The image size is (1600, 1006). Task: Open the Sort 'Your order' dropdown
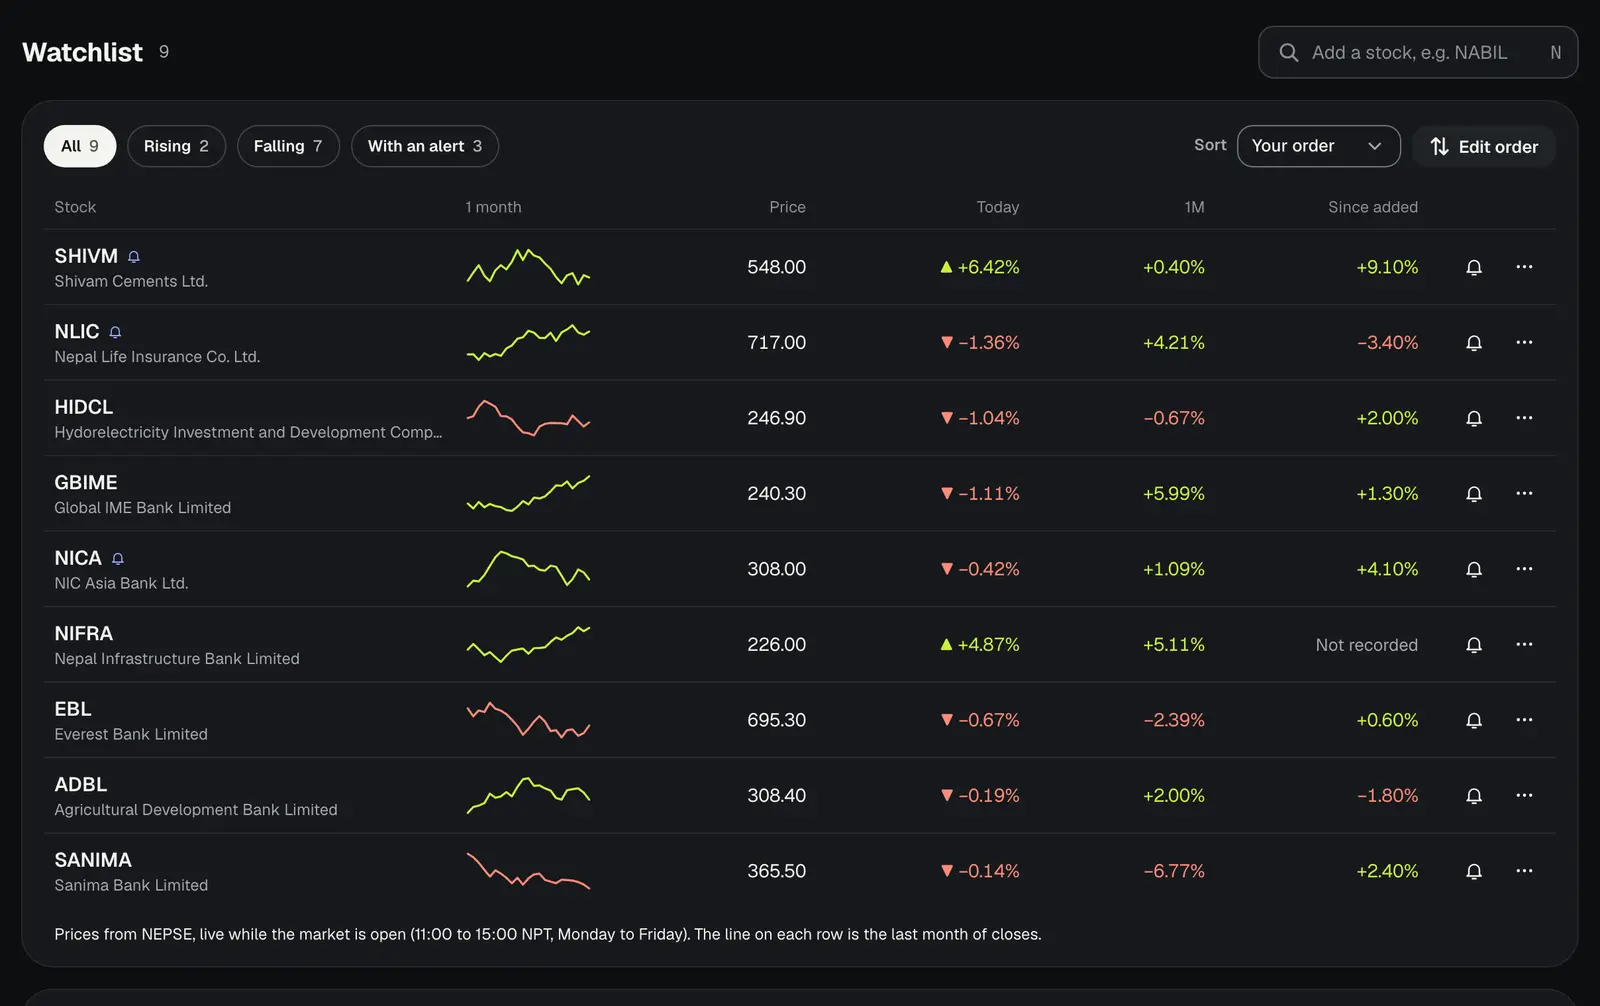[1318, 146]
